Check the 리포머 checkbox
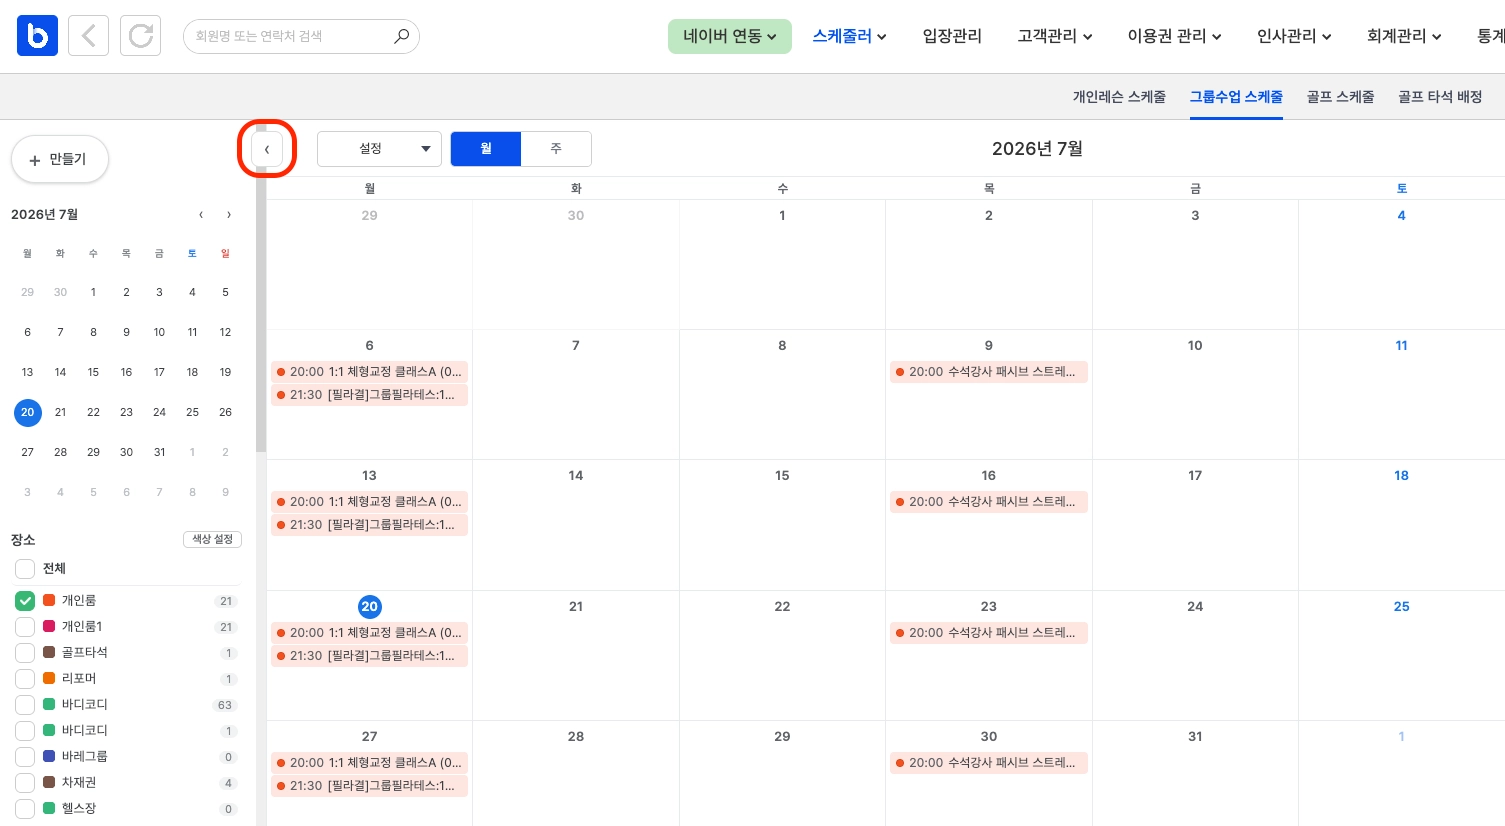Viewport: 1505px width, 826px height. tap(25, 679)
